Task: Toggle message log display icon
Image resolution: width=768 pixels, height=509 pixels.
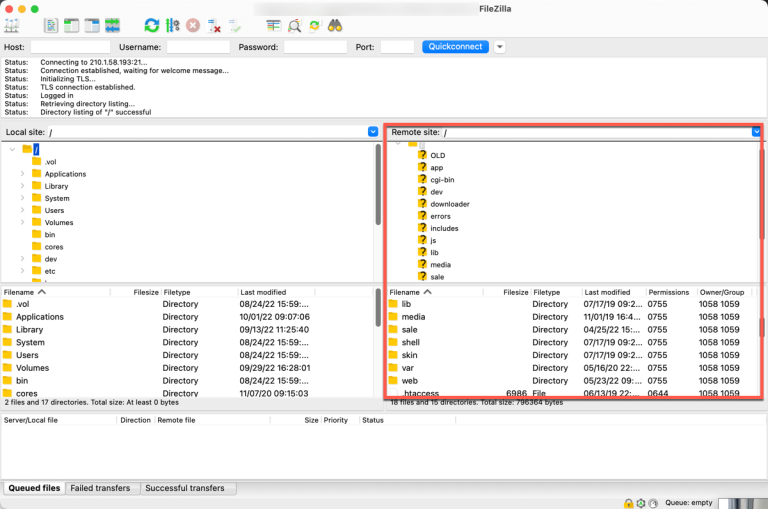Action: tap(50, 25)
